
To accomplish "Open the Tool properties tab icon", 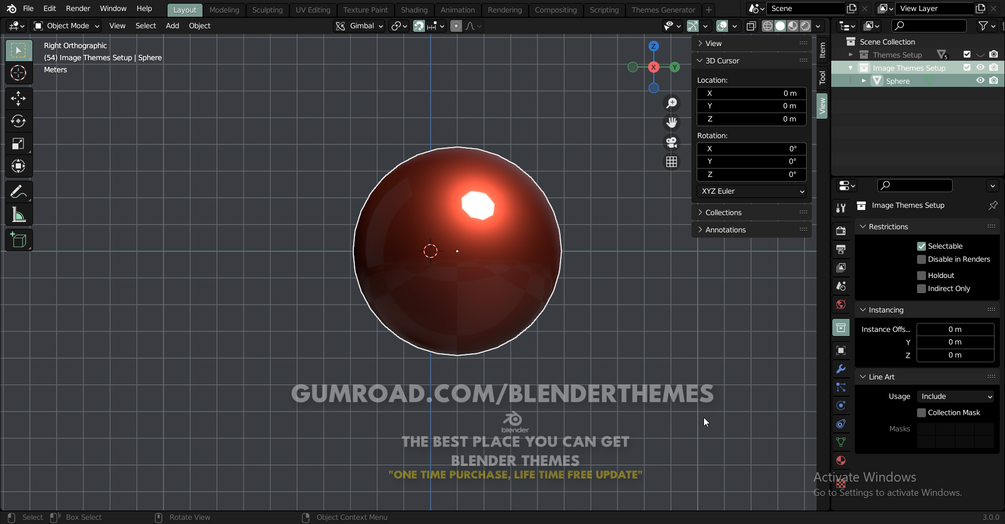I will tap(841, 208).
